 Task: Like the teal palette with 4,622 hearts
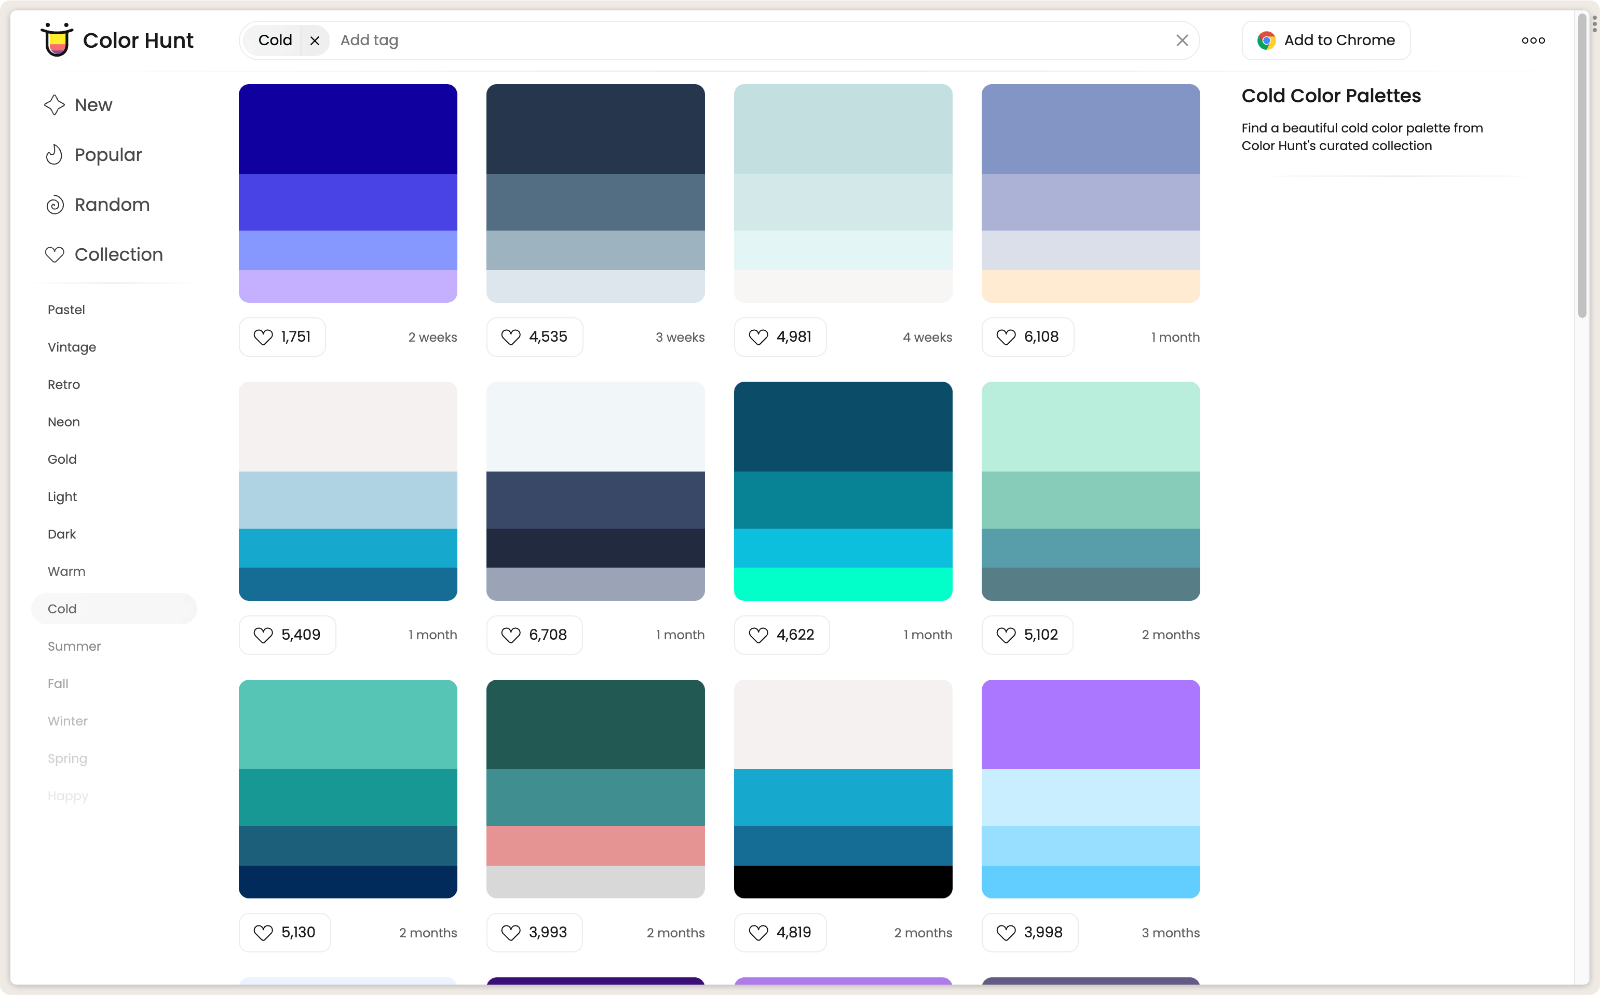(758, 634)
